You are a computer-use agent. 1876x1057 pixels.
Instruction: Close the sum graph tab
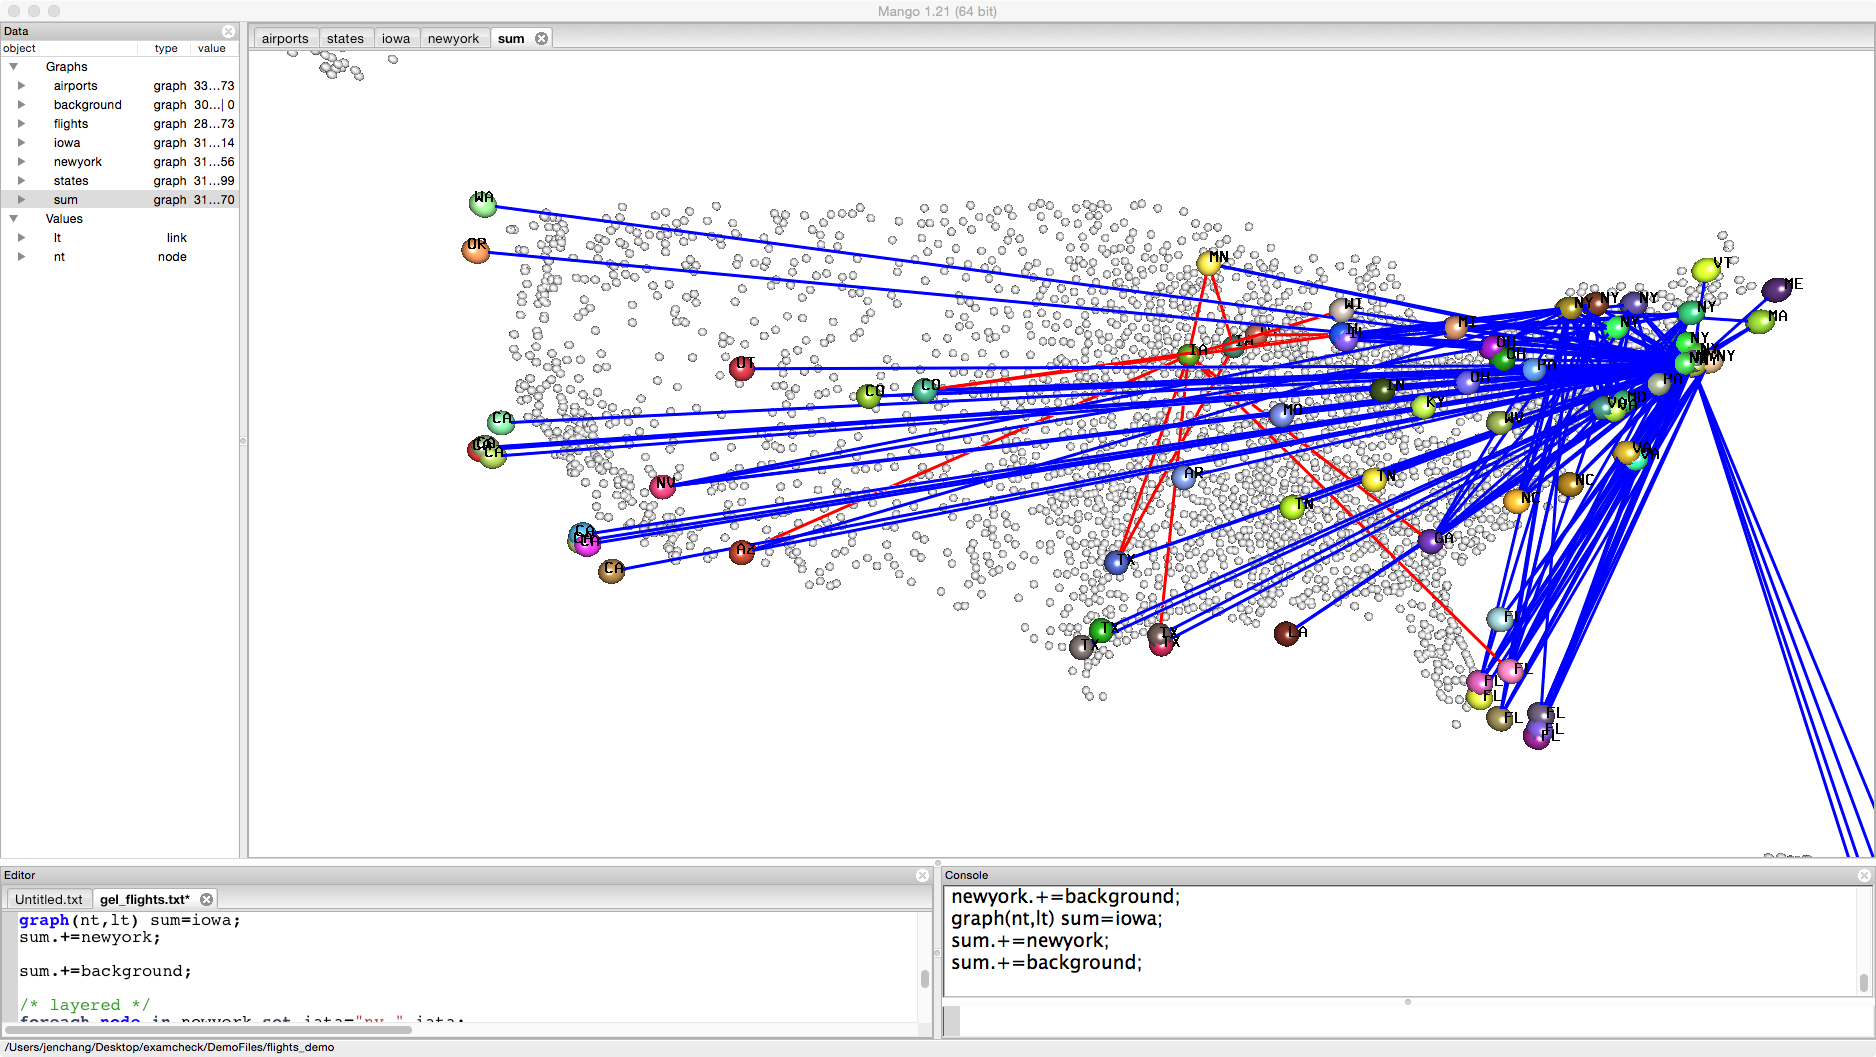[x=541, y=38]
